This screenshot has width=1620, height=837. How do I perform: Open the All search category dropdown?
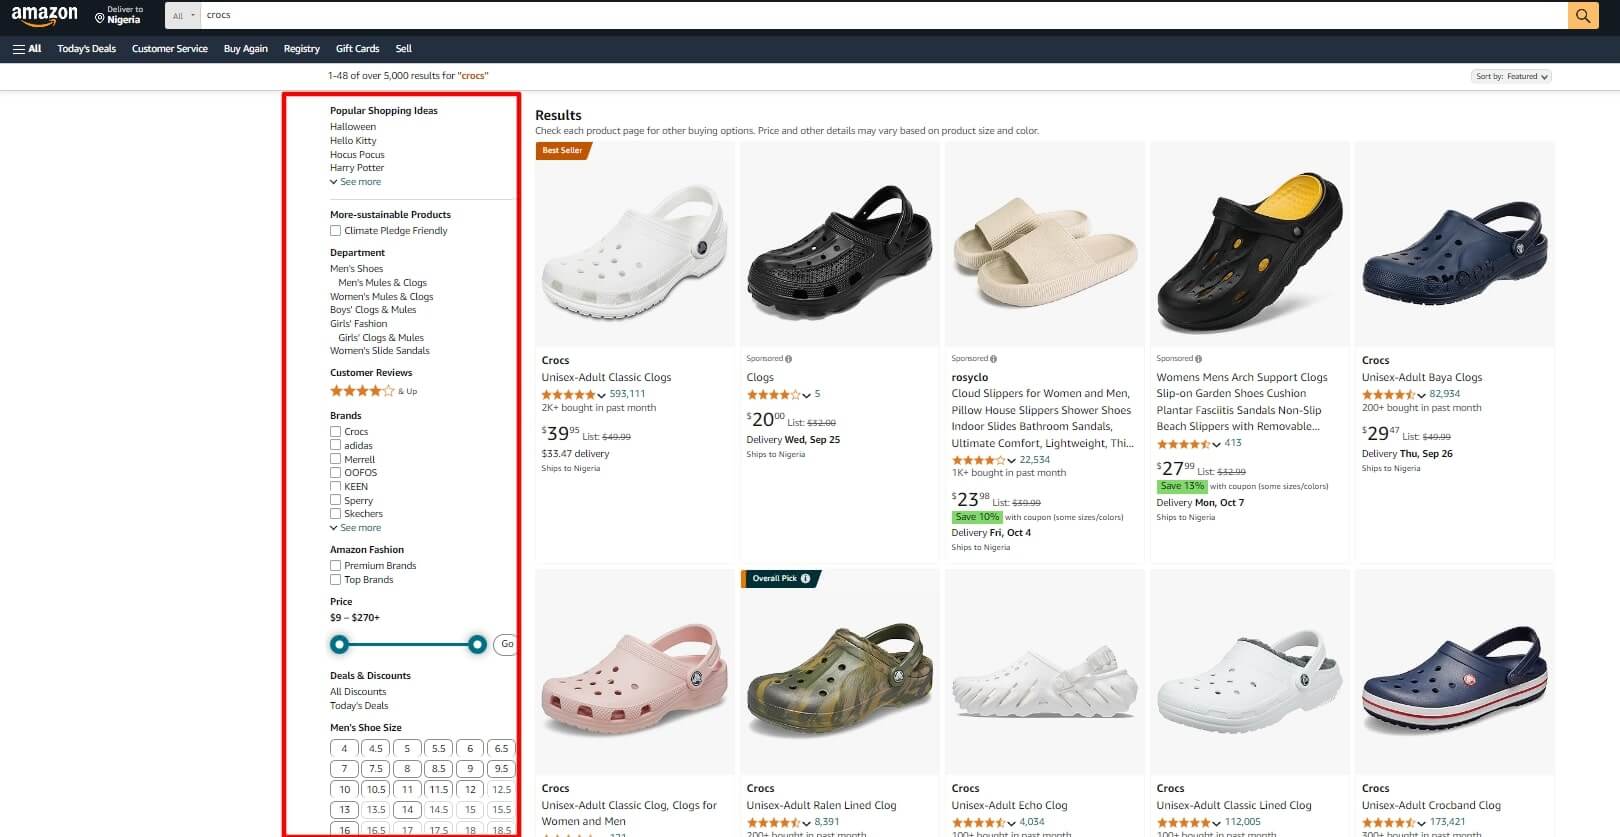pos(183,16)
